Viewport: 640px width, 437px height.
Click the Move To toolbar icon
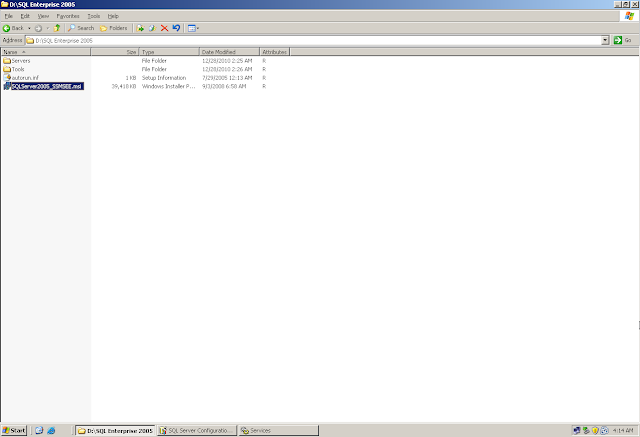(x=140, y=28)
